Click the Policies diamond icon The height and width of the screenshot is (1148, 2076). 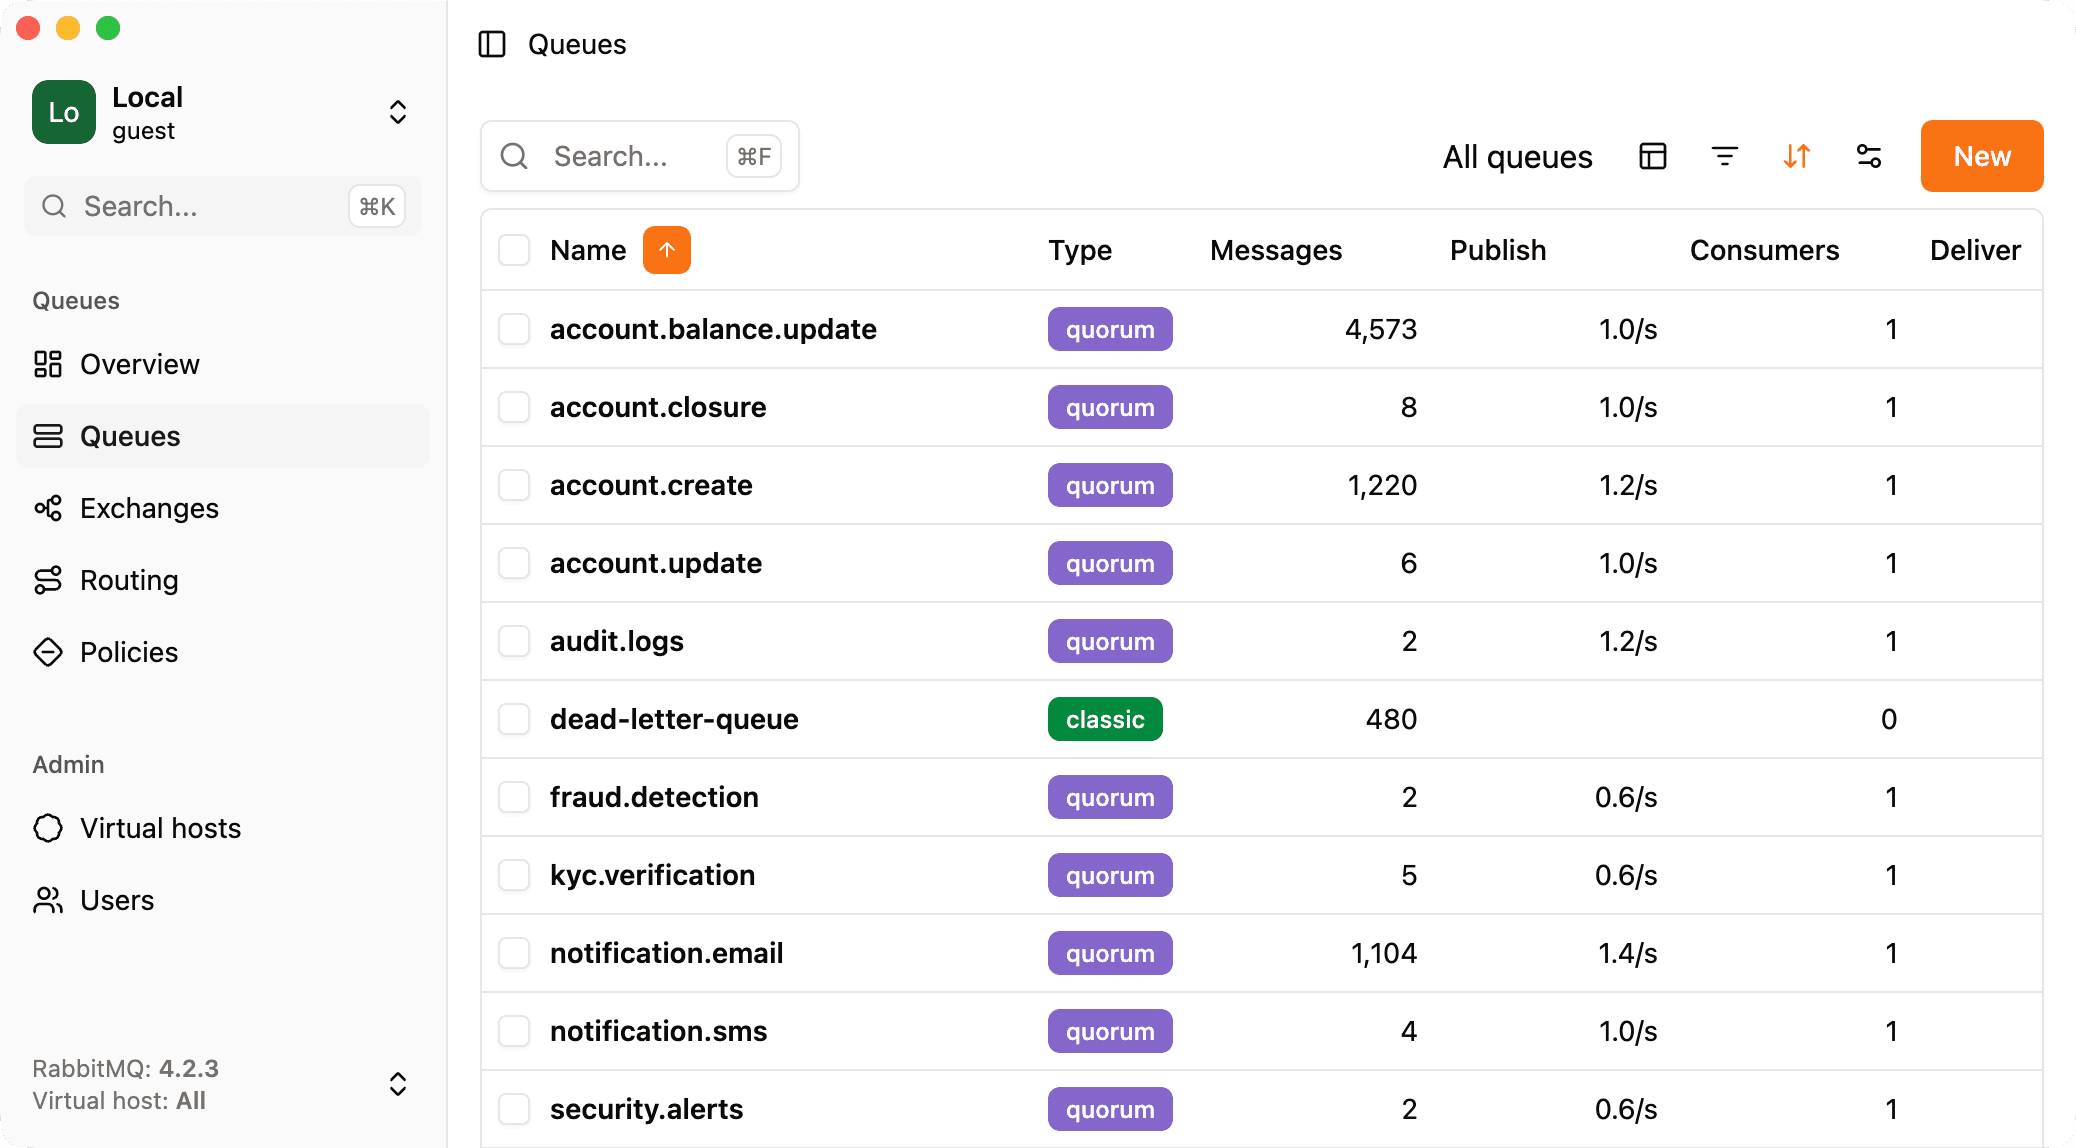click(x=48, y=652)
